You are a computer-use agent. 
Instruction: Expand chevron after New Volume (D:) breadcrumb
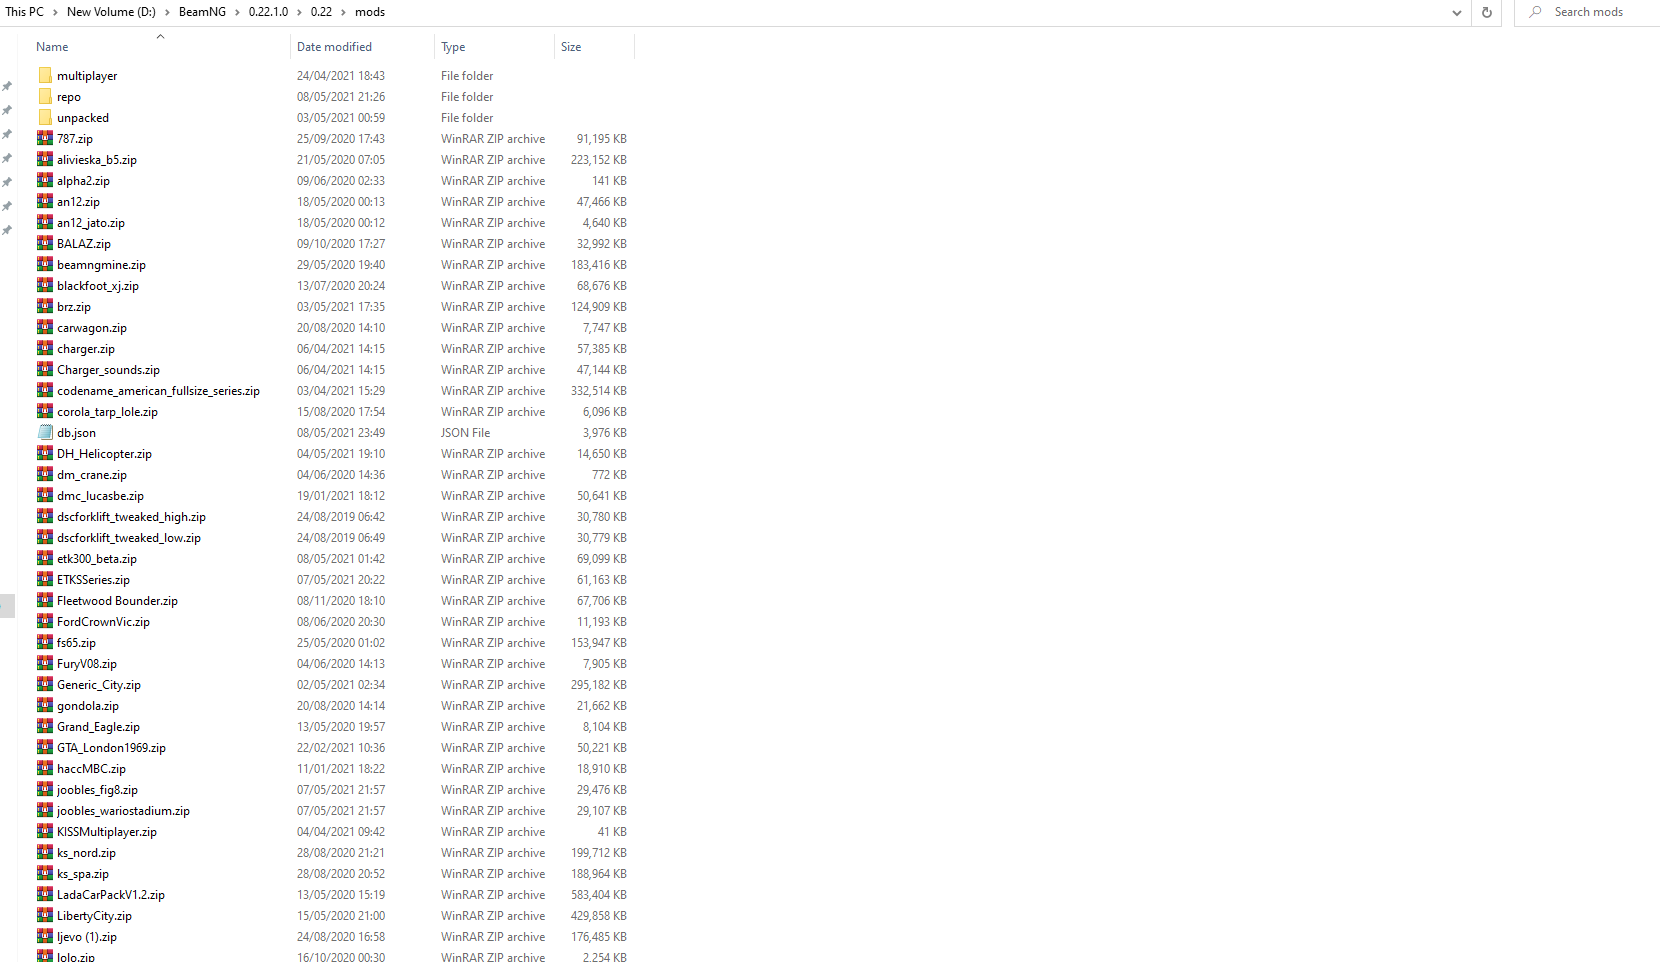click(x=167, y=12)
